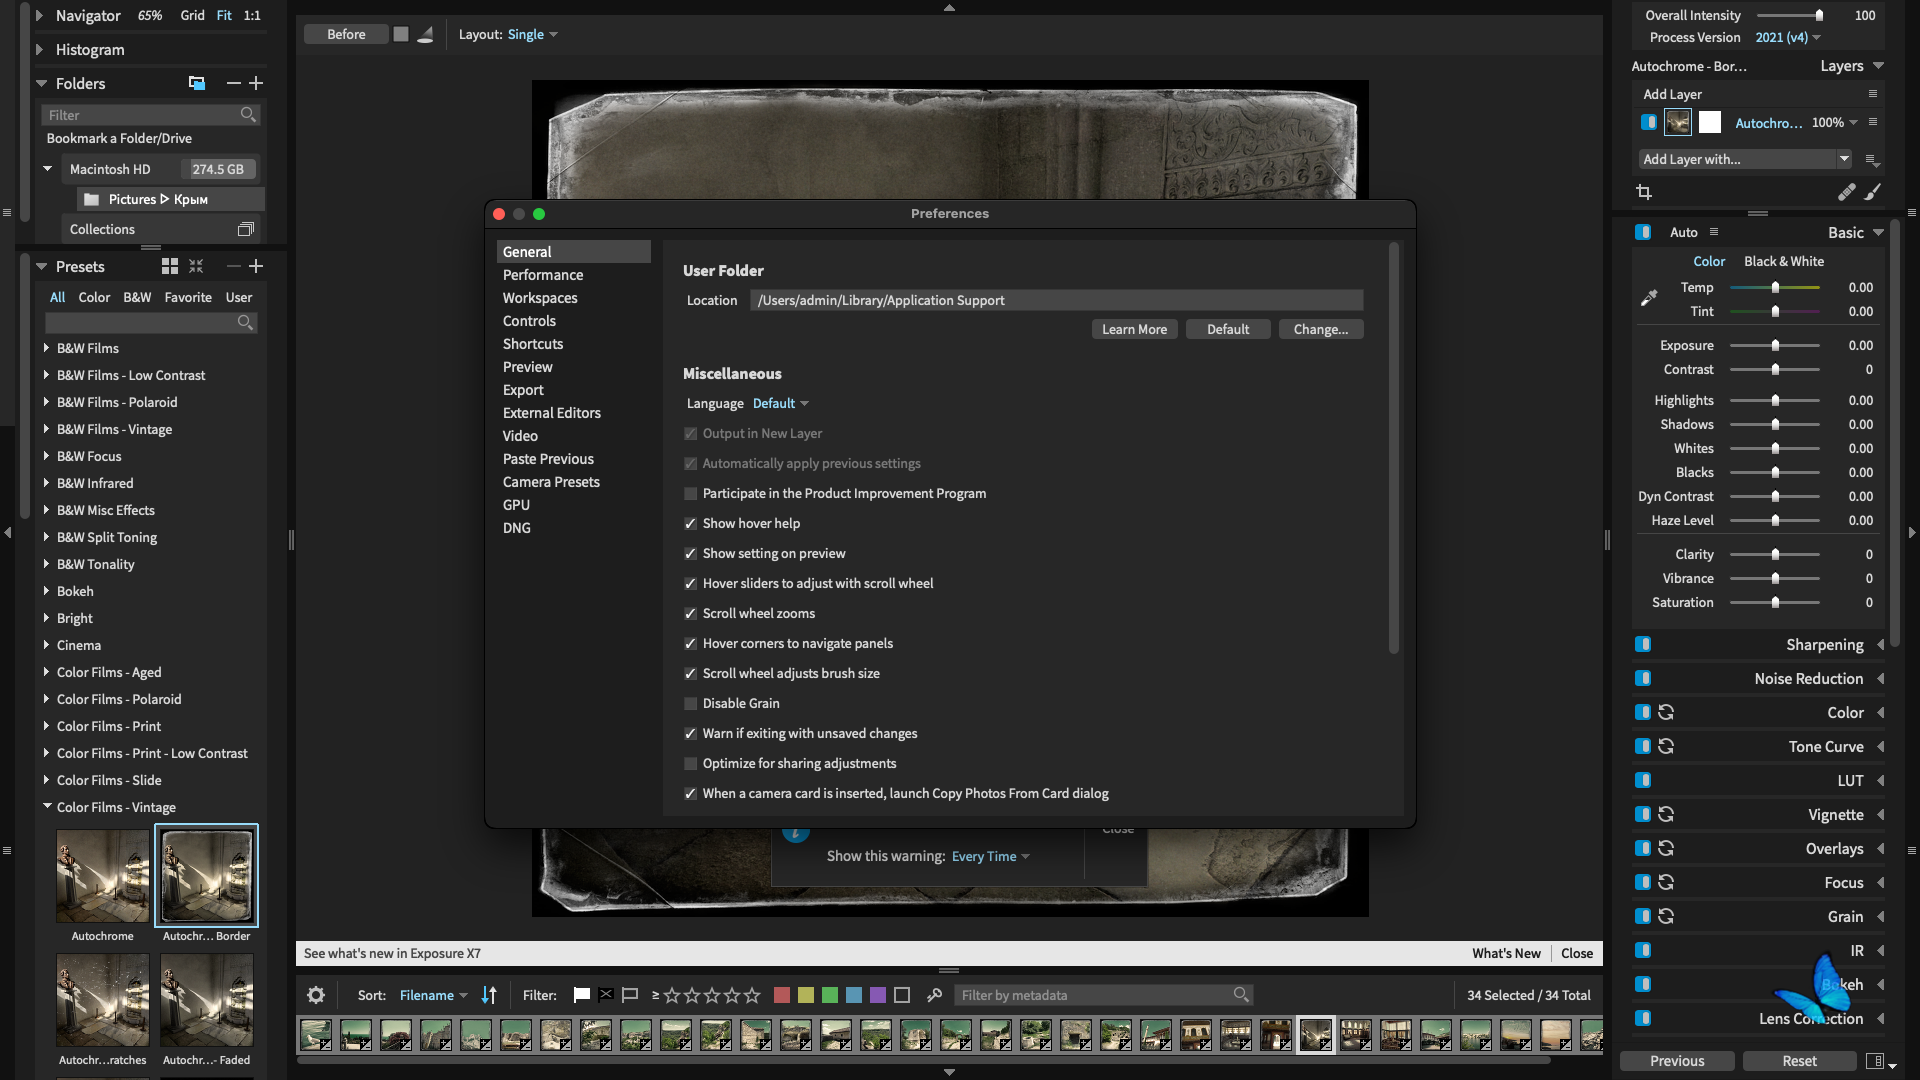Click the crop tool icon
The width and height of the screenshot is (1920, 1080).
(1644, 192)
